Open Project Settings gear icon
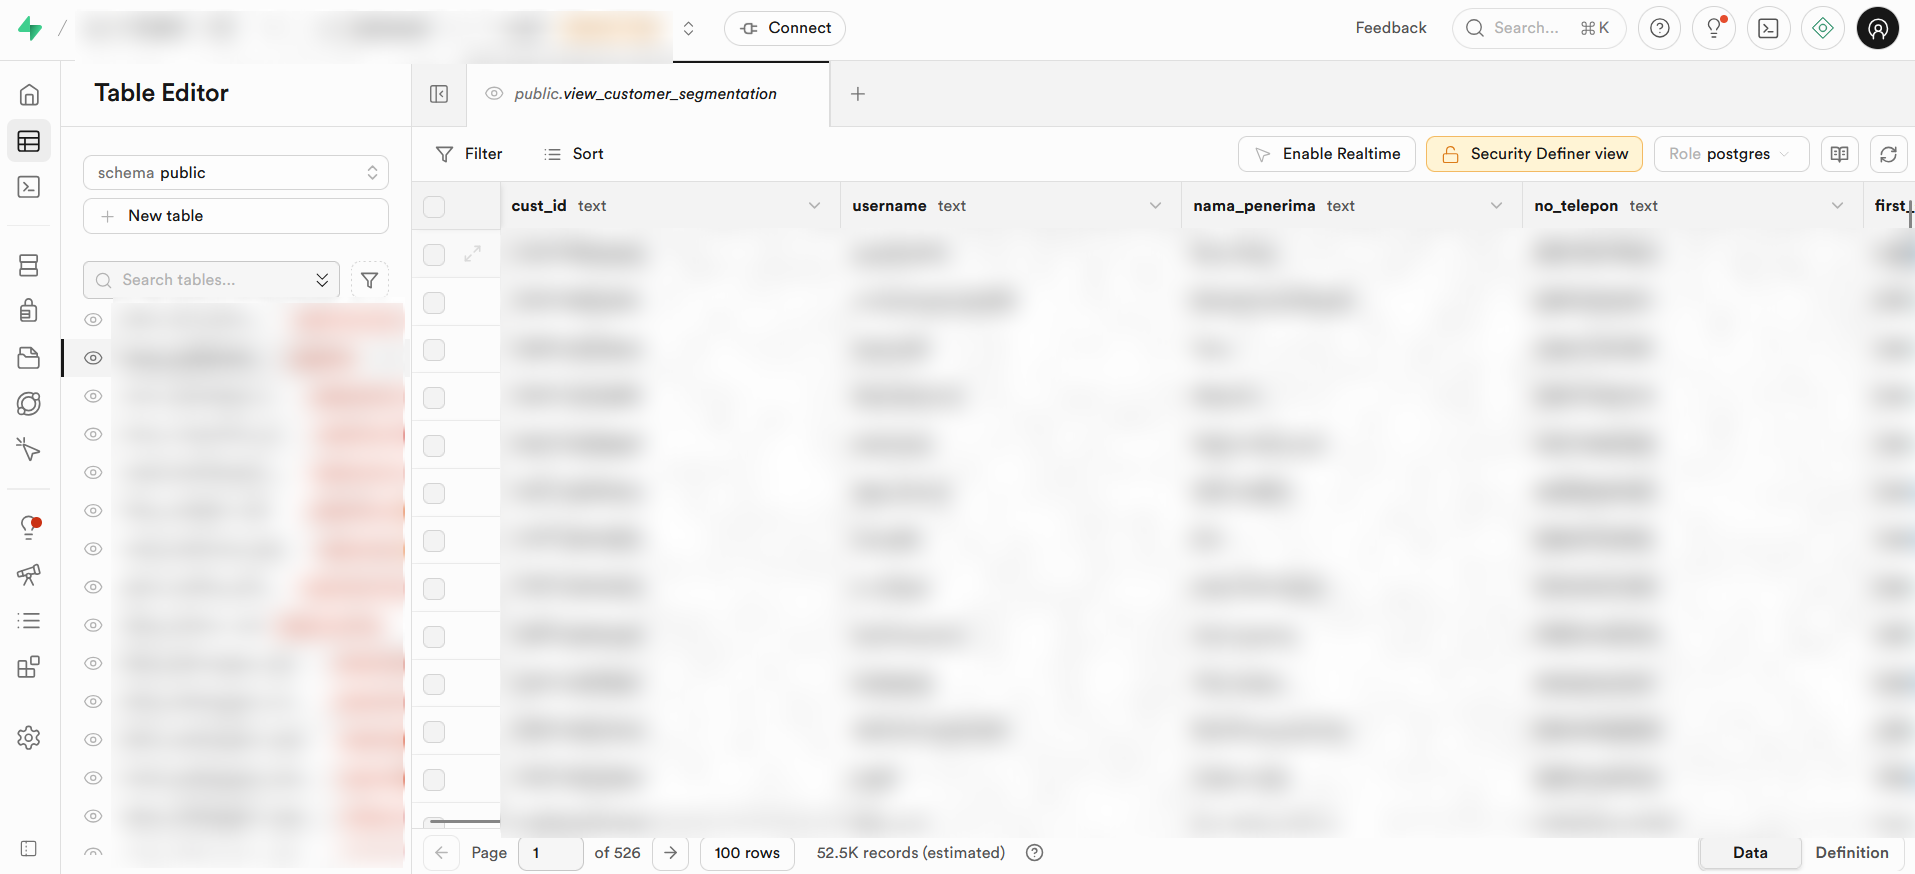This screenshot has width=1915, height=874. pos(29,738)
